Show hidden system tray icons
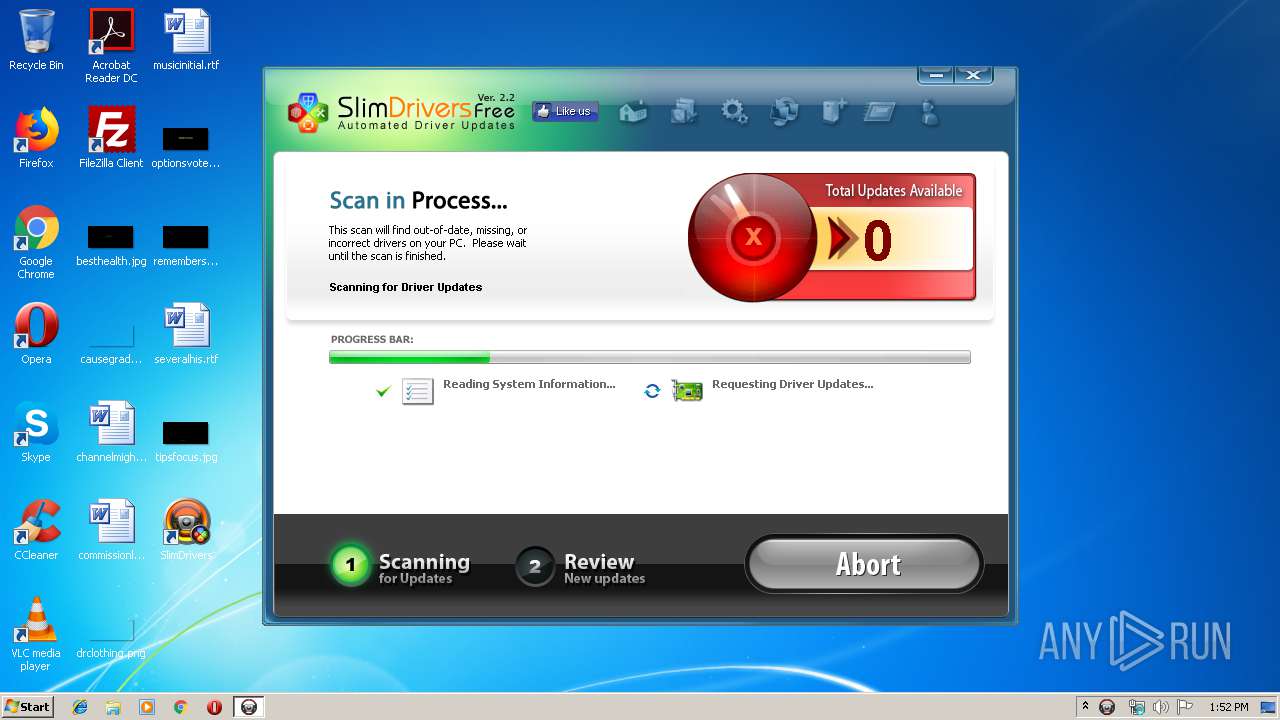Screen dimensions: 1280x720 pyautogui.click(x=1085, y=707)
